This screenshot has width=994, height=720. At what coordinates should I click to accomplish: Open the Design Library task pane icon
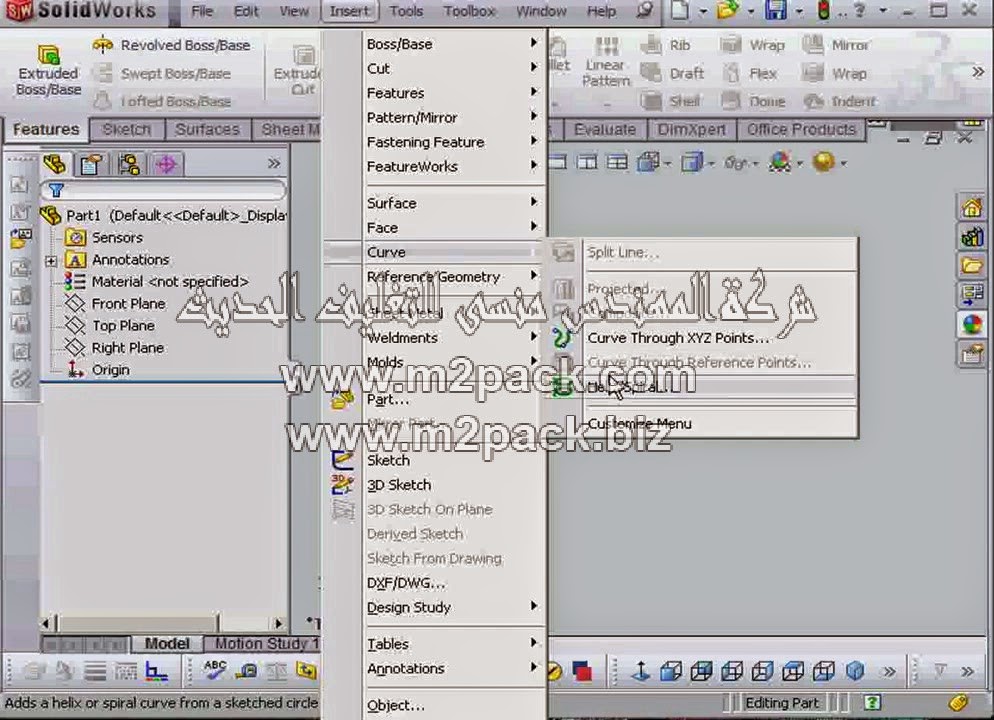(971, 237)
